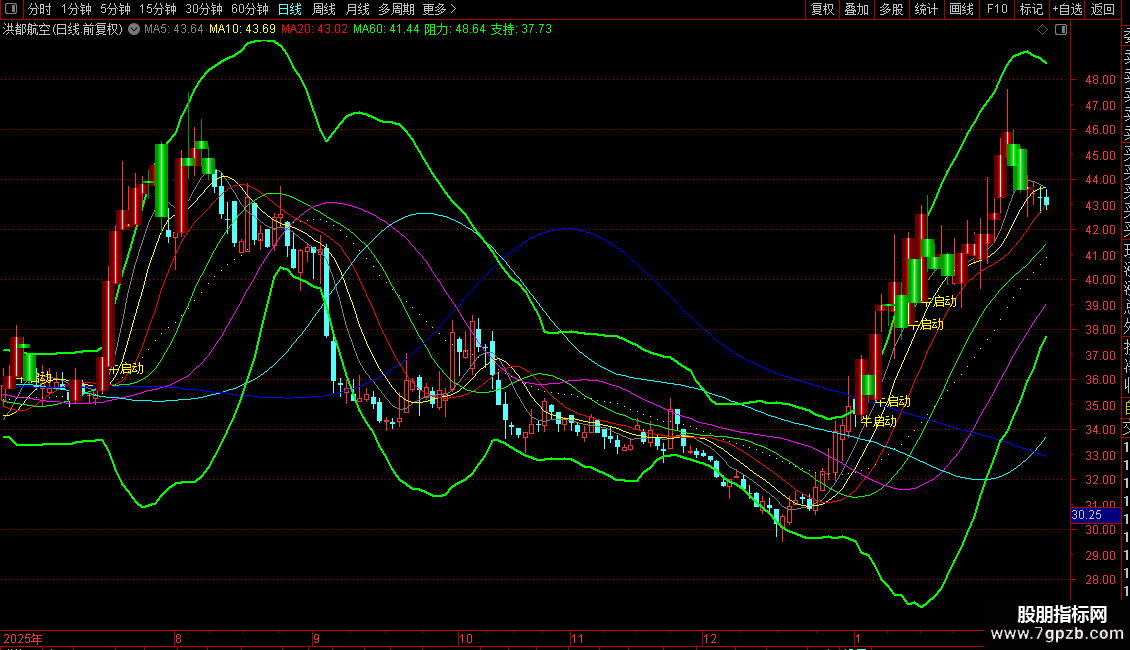This screenshot has height=650, width=1130.
Task: Toggle the 叠加 overlay option
Action: [x=856, y=9]
